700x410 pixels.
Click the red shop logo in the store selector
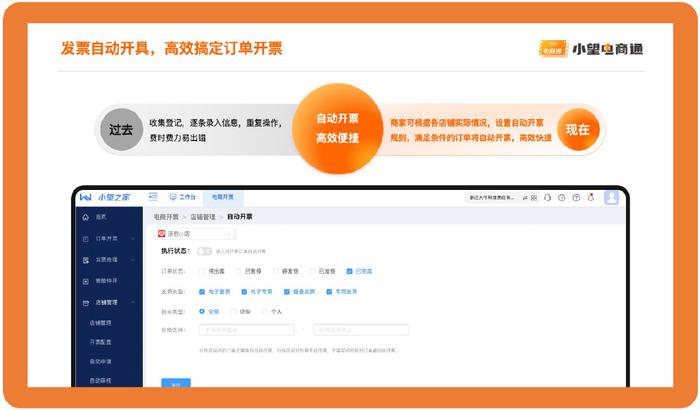coord(162,234)
